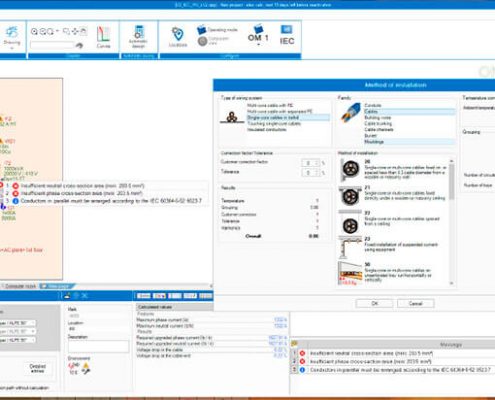Open the zoom options dropdown arrow
The height and width of the screenshot is (400, 495).
click(x=57, y=31)
